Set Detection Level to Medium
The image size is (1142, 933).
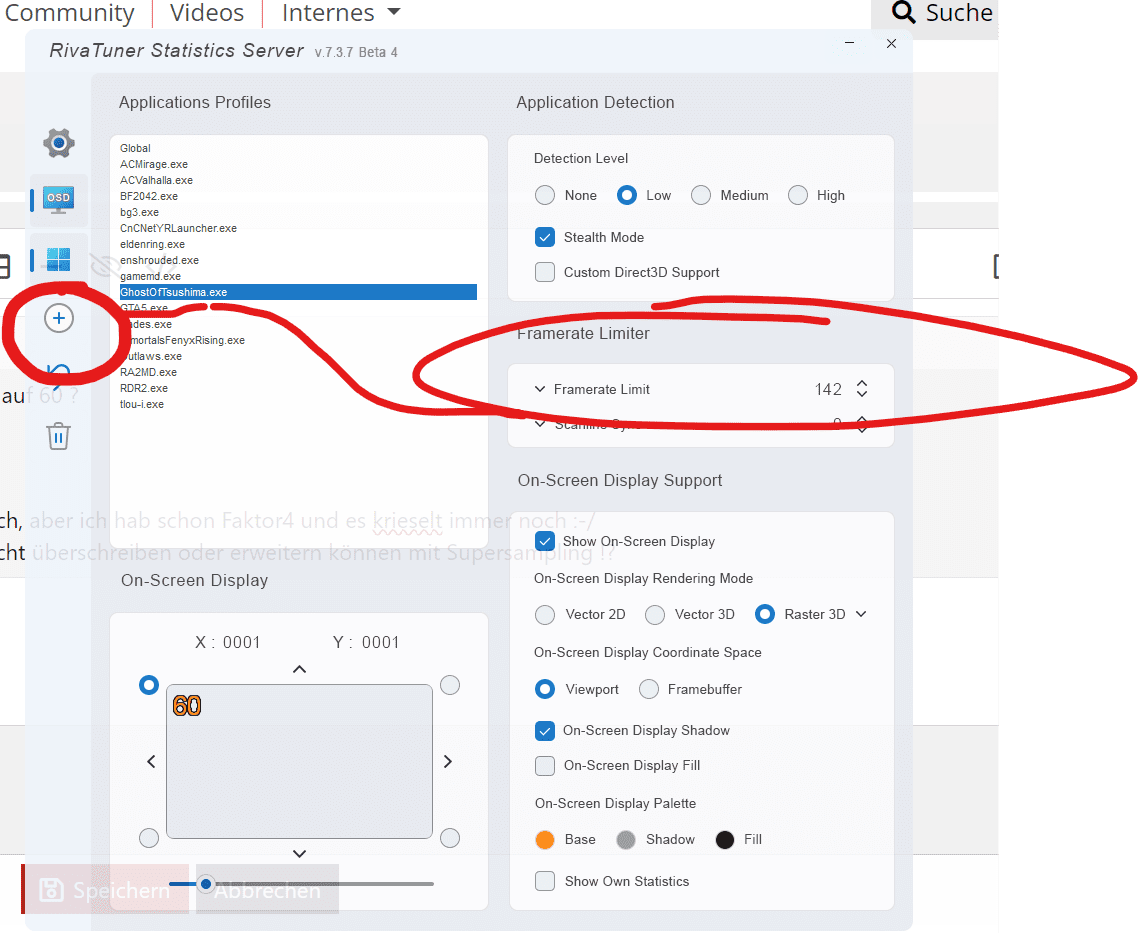pos(701,195)
